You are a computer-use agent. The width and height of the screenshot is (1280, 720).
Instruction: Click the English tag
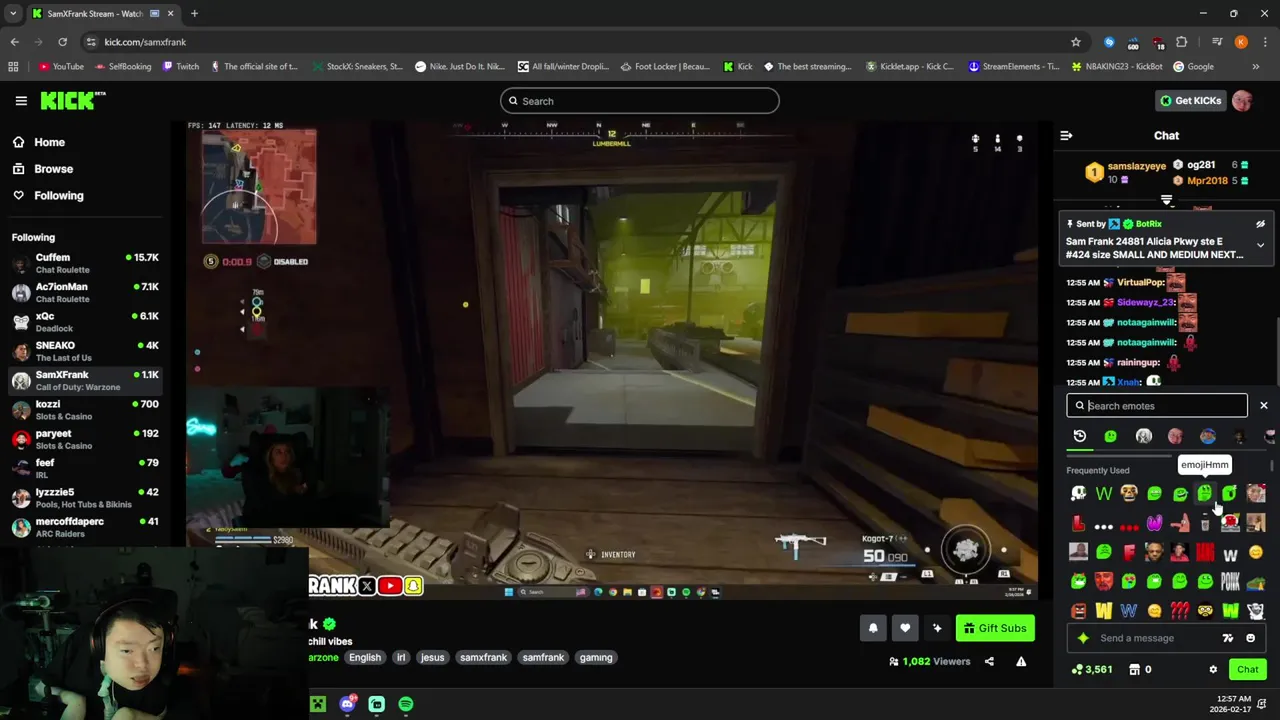pyautogui.click(x=365, y=657)
